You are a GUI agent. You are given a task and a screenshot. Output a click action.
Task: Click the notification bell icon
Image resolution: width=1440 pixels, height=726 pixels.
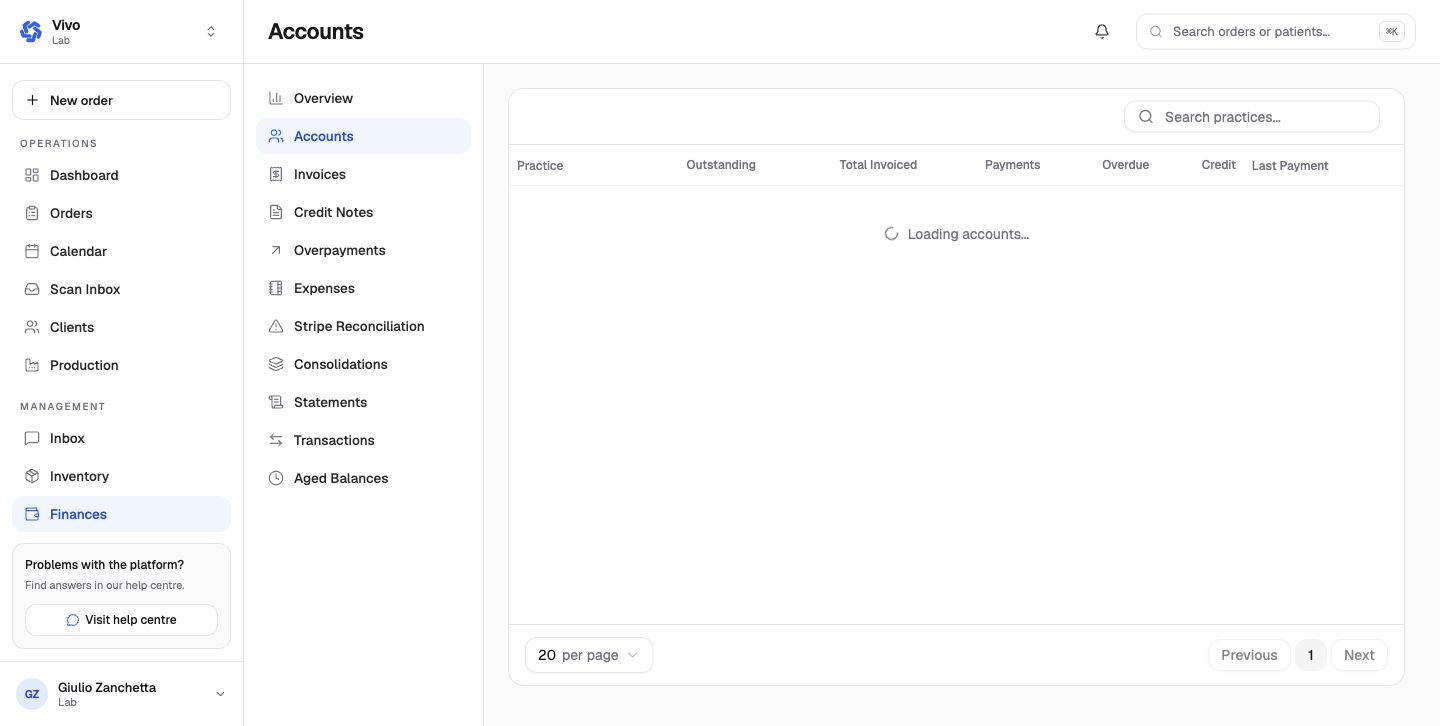(x=1102, y=31)
